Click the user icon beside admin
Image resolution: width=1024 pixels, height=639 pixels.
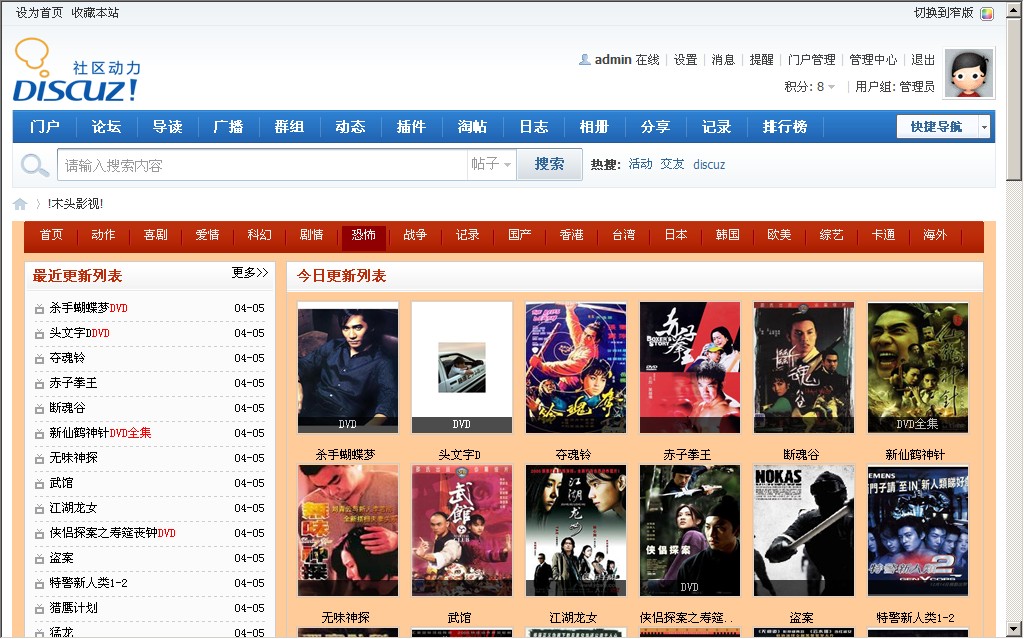[584, 59]
